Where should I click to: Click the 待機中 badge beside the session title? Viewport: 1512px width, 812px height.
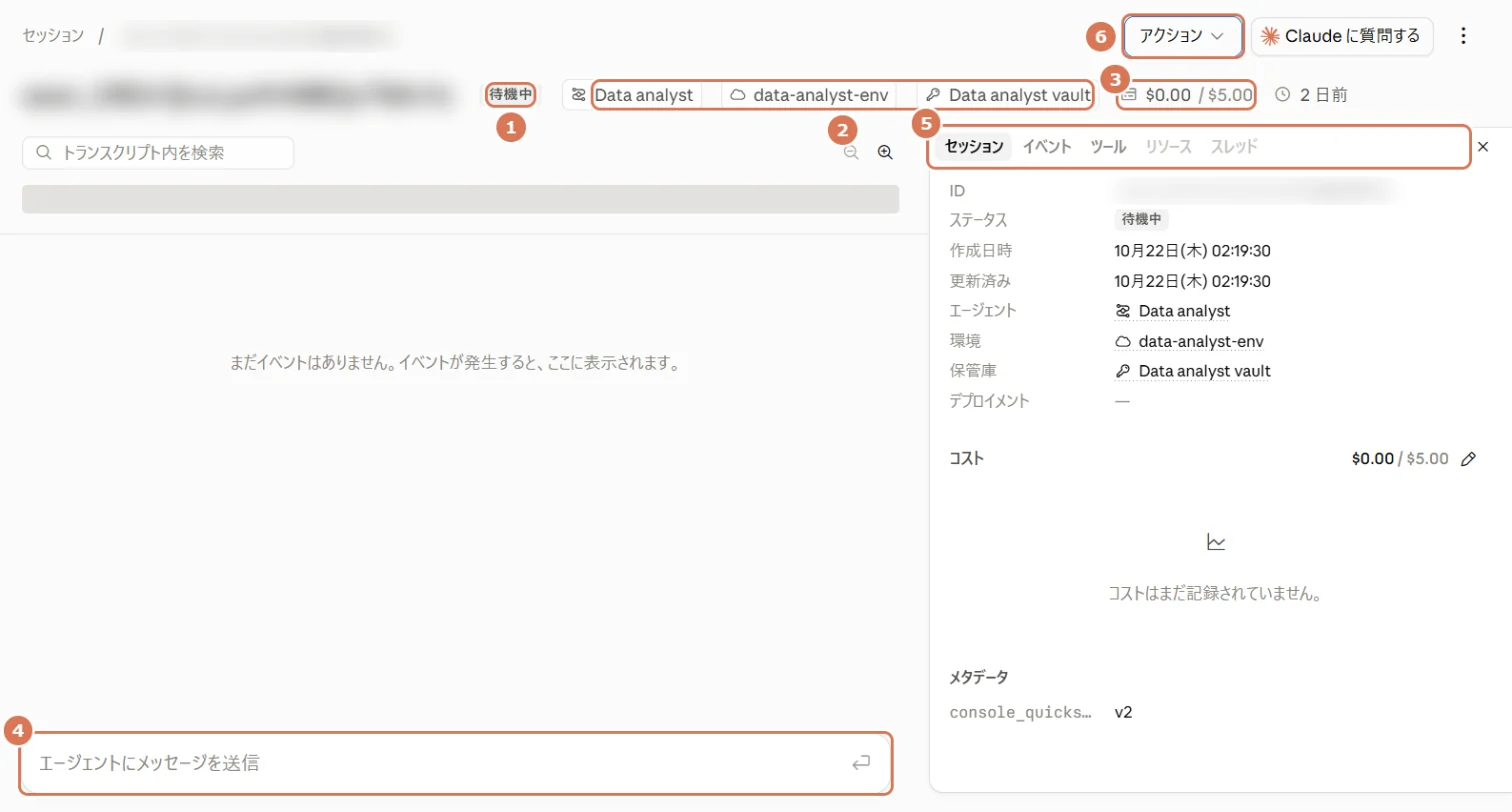[511, 95]
